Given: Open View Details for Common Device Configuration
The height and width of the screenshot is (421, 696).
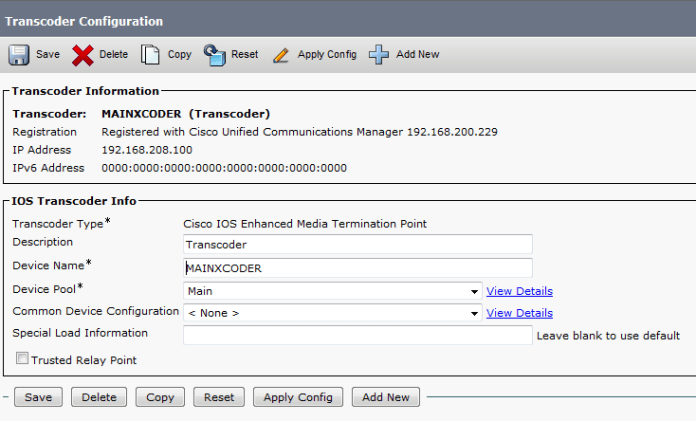Looking at the screenshot, I should pos(519,313).
